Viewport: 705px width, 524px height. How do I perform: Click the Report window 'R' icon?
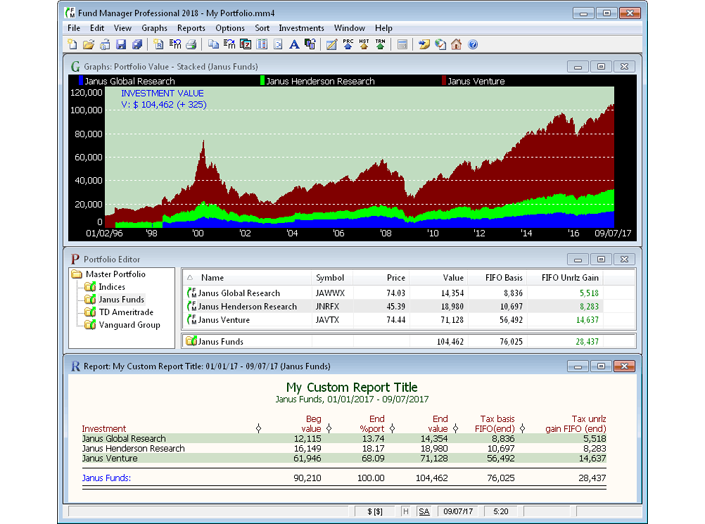76,366
